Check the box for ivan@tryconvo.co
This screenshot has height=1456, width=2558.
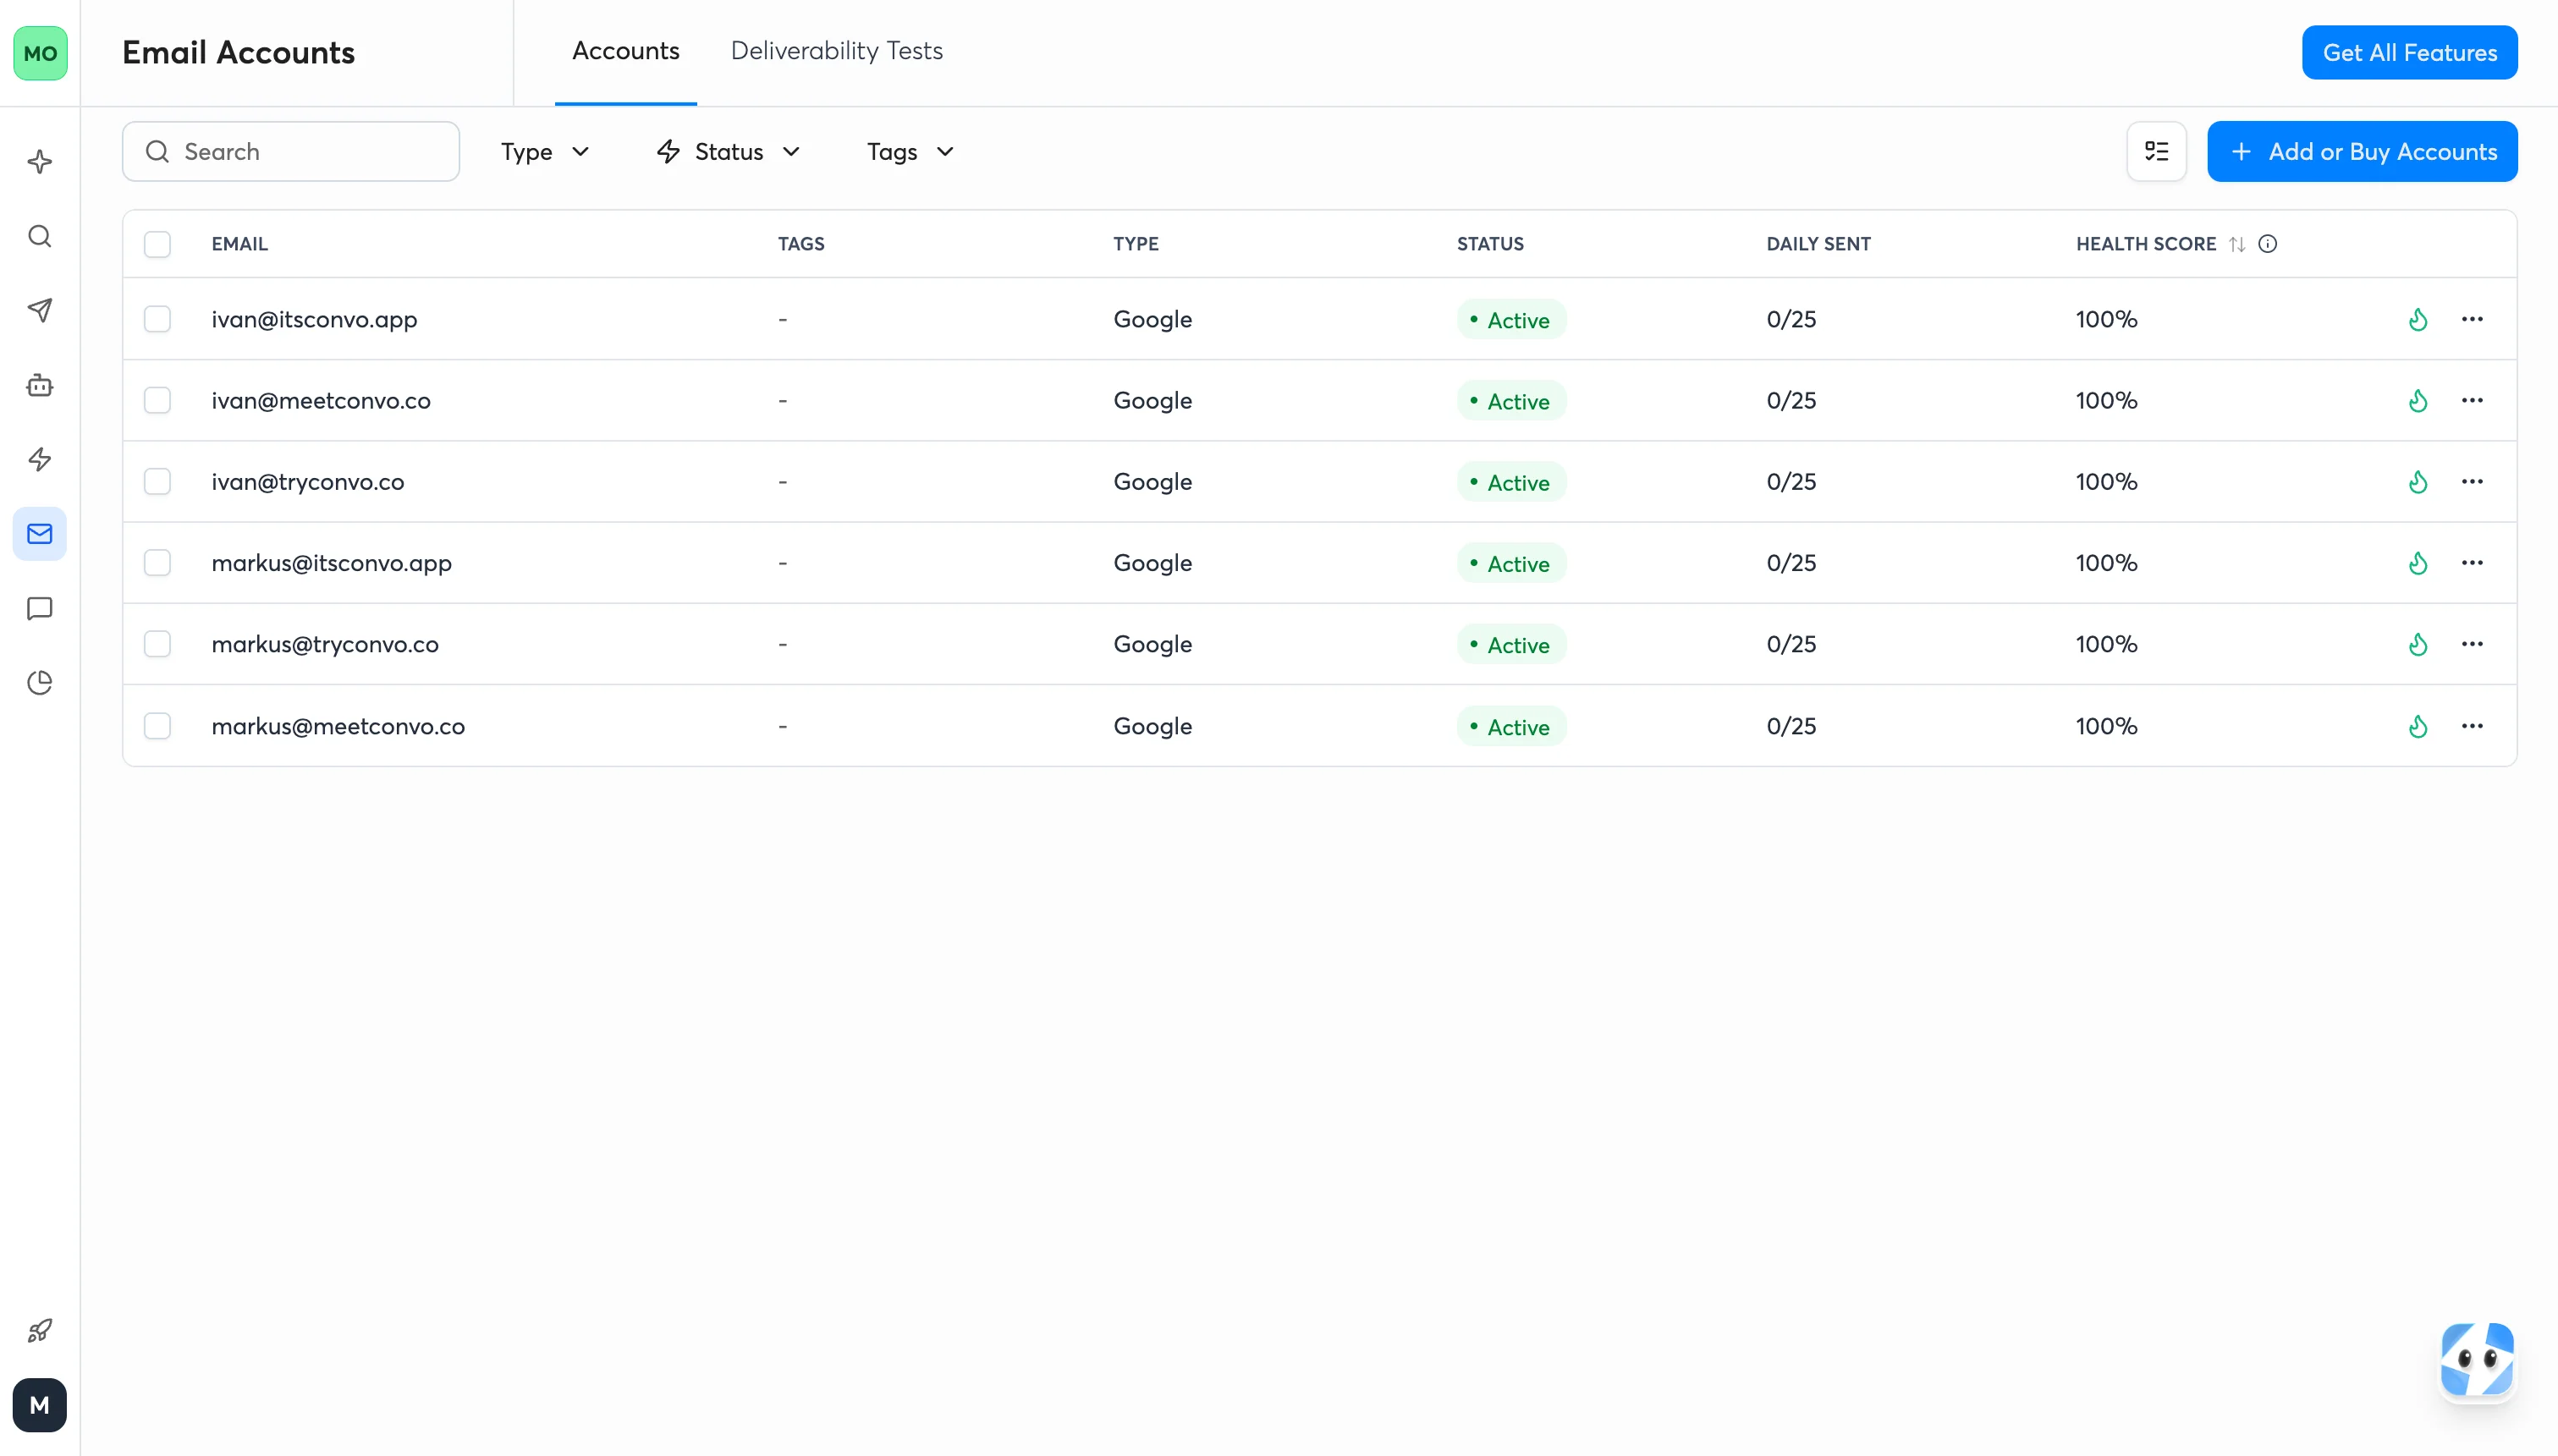tap(157, 481)
